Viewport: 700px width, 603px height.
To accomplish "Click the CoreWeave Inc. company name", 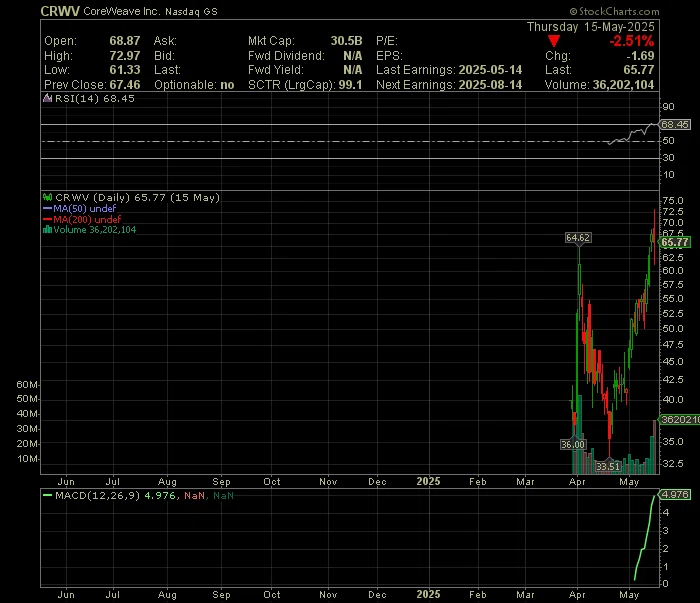I will pos(121,12).
